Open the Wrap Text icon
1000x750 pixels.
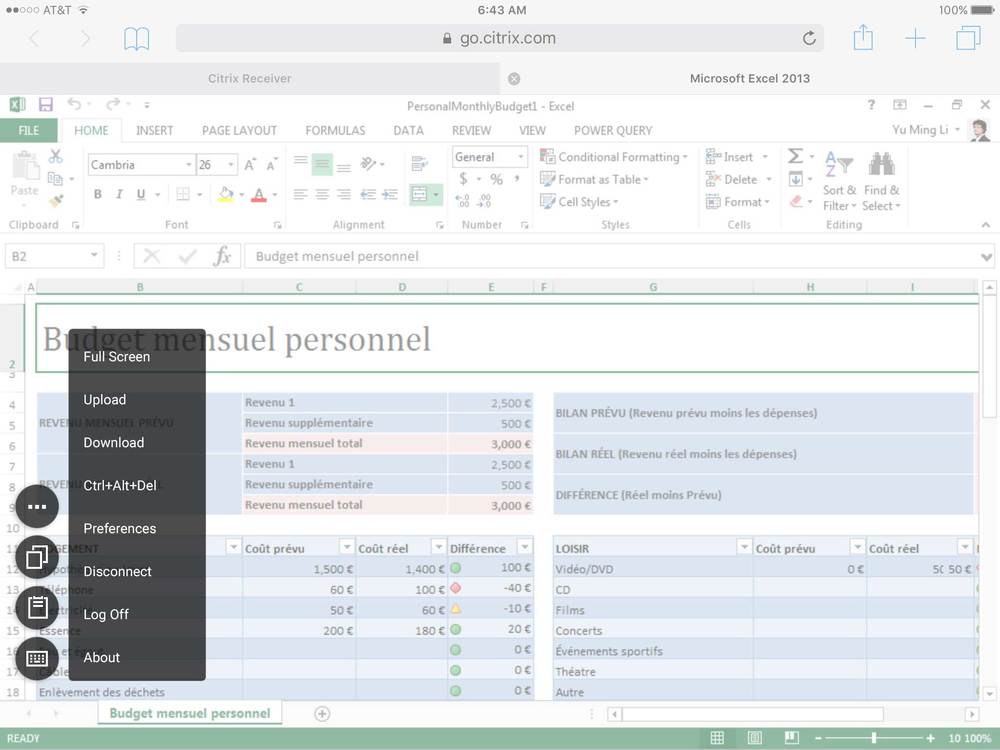pyautogui.click(x=417, y=163)
